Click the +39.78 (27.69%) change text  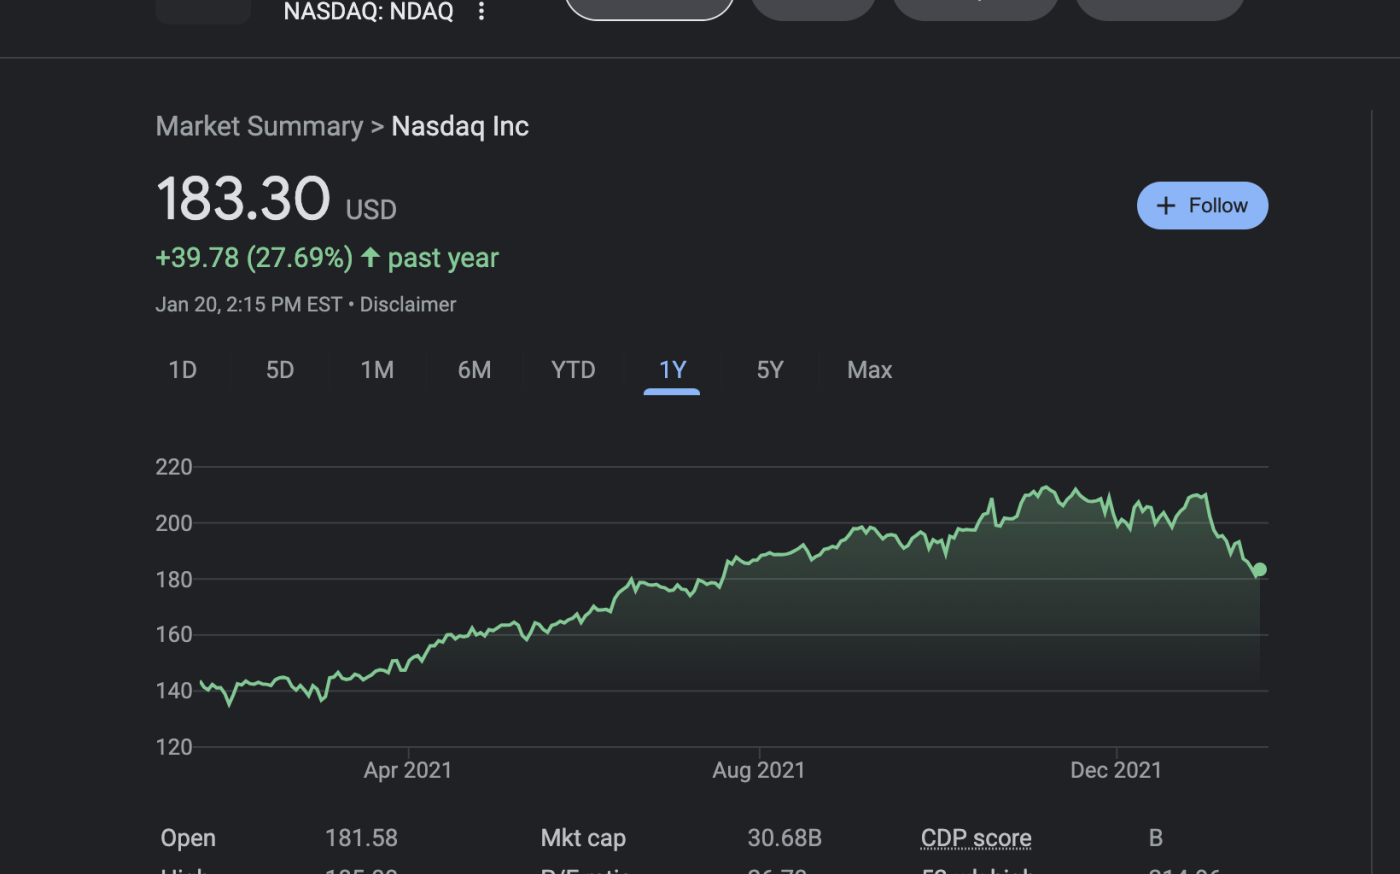(x=254, y=258)
